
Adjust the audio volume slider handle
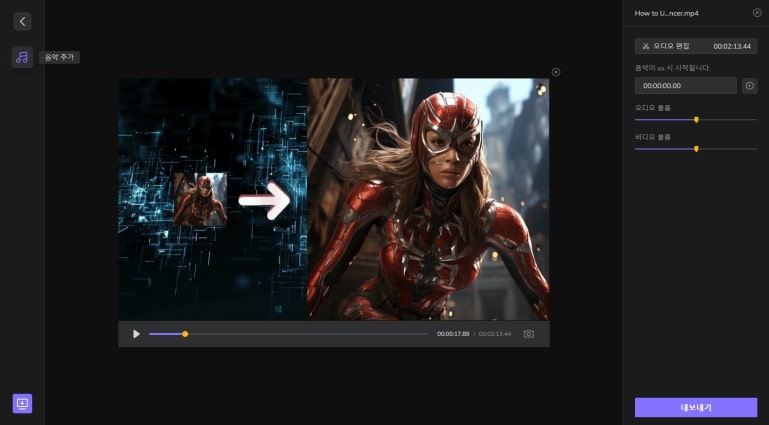coord(696,120)
